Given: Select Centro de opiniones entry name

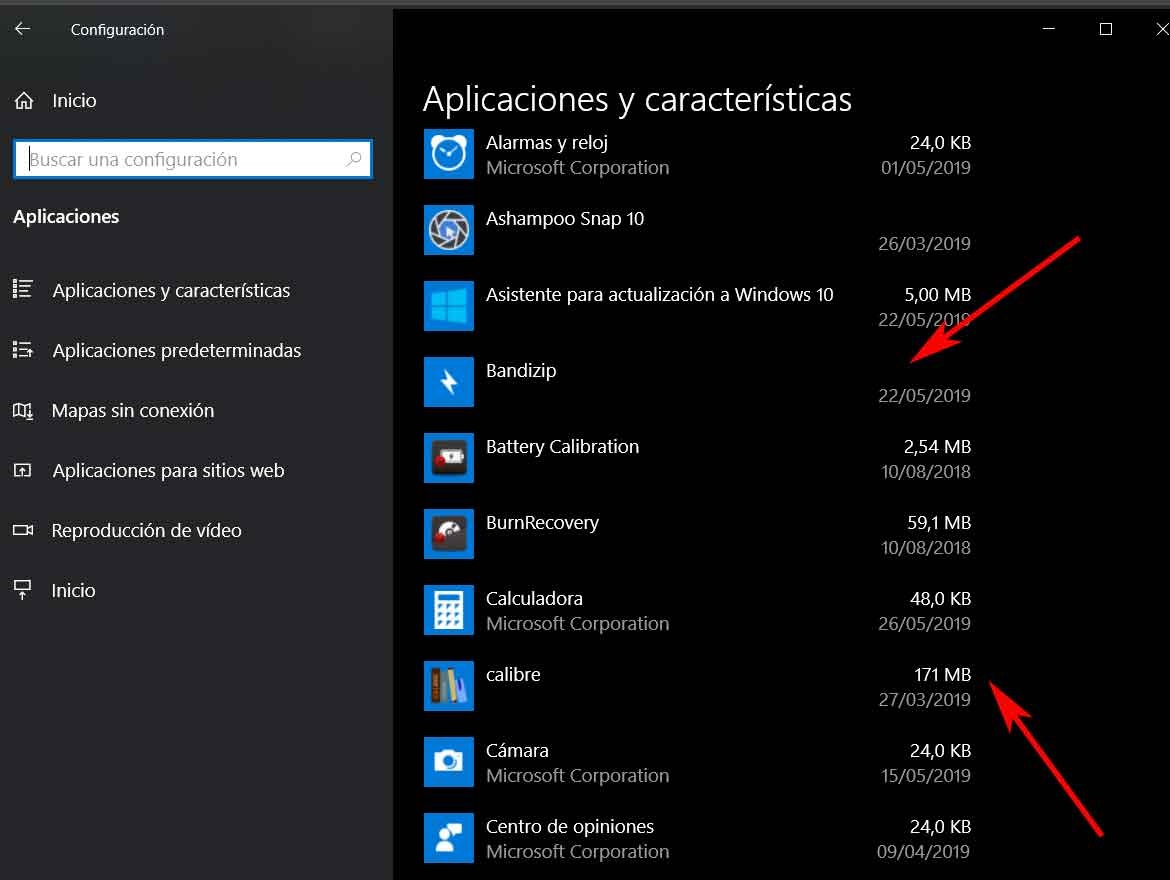Looking at the screenshot, I should (570, 826).
